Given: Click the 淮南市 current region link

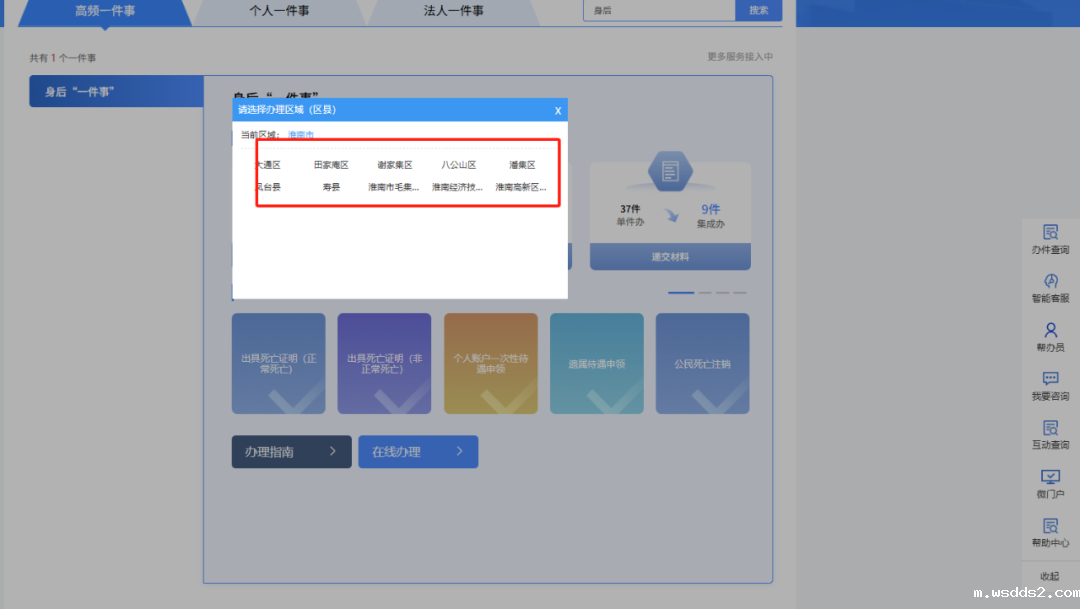Looking at the screenshot, I should point(300,134).
